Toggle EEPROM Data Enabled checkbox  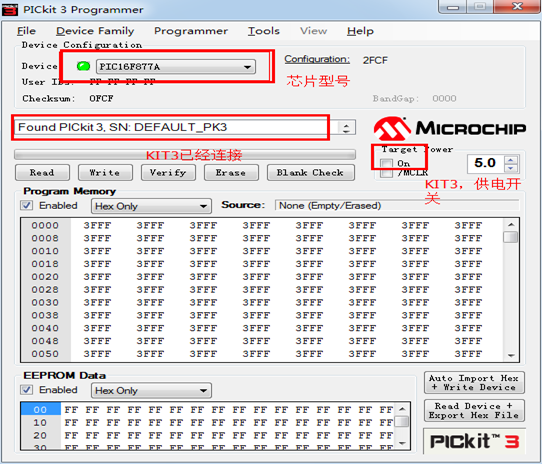coord(26,390)
